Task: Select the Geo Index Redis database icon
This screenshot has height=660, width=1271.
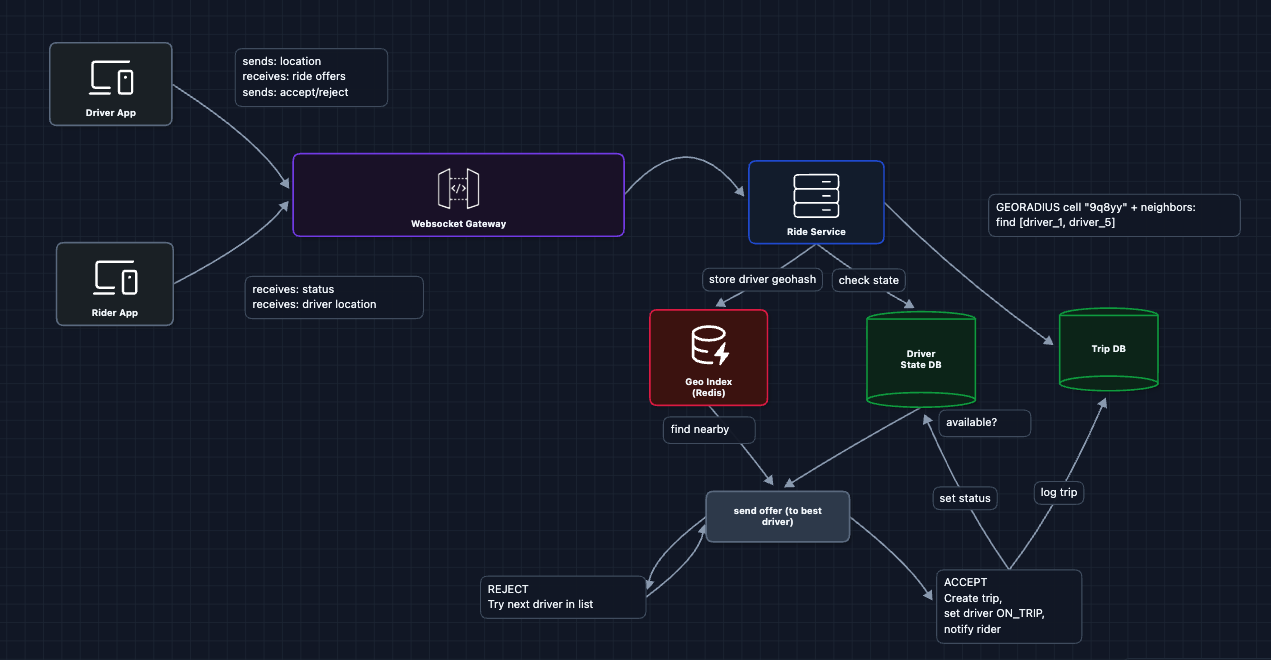Action: click(x=709, y=346)
